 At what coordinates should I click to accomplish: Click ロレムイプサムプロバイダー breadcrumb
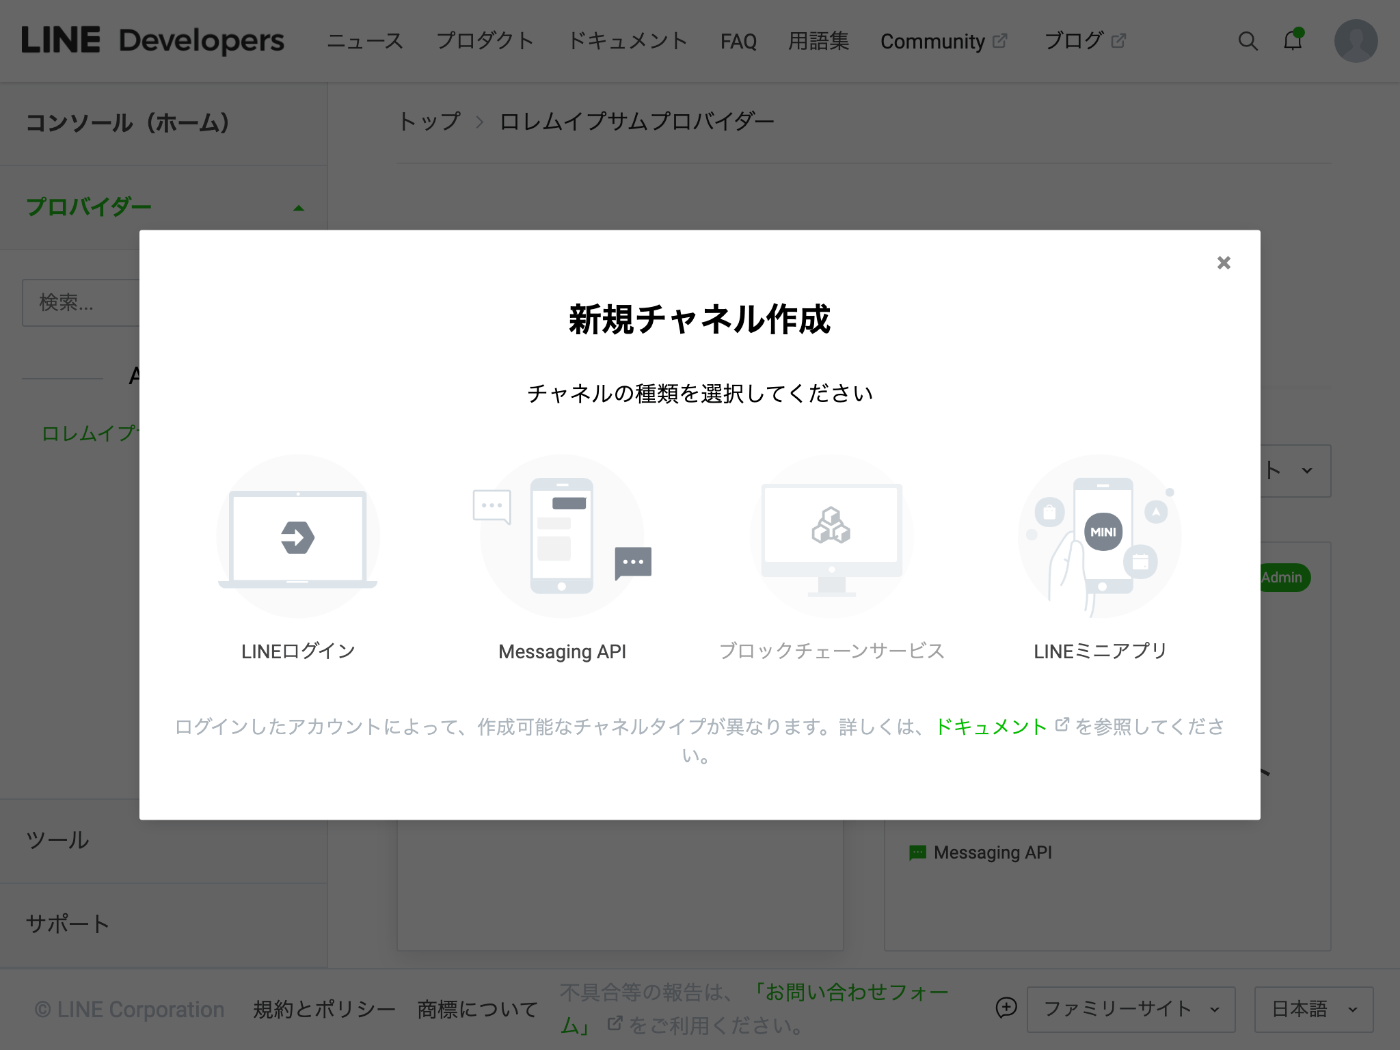tap(637, 121)
